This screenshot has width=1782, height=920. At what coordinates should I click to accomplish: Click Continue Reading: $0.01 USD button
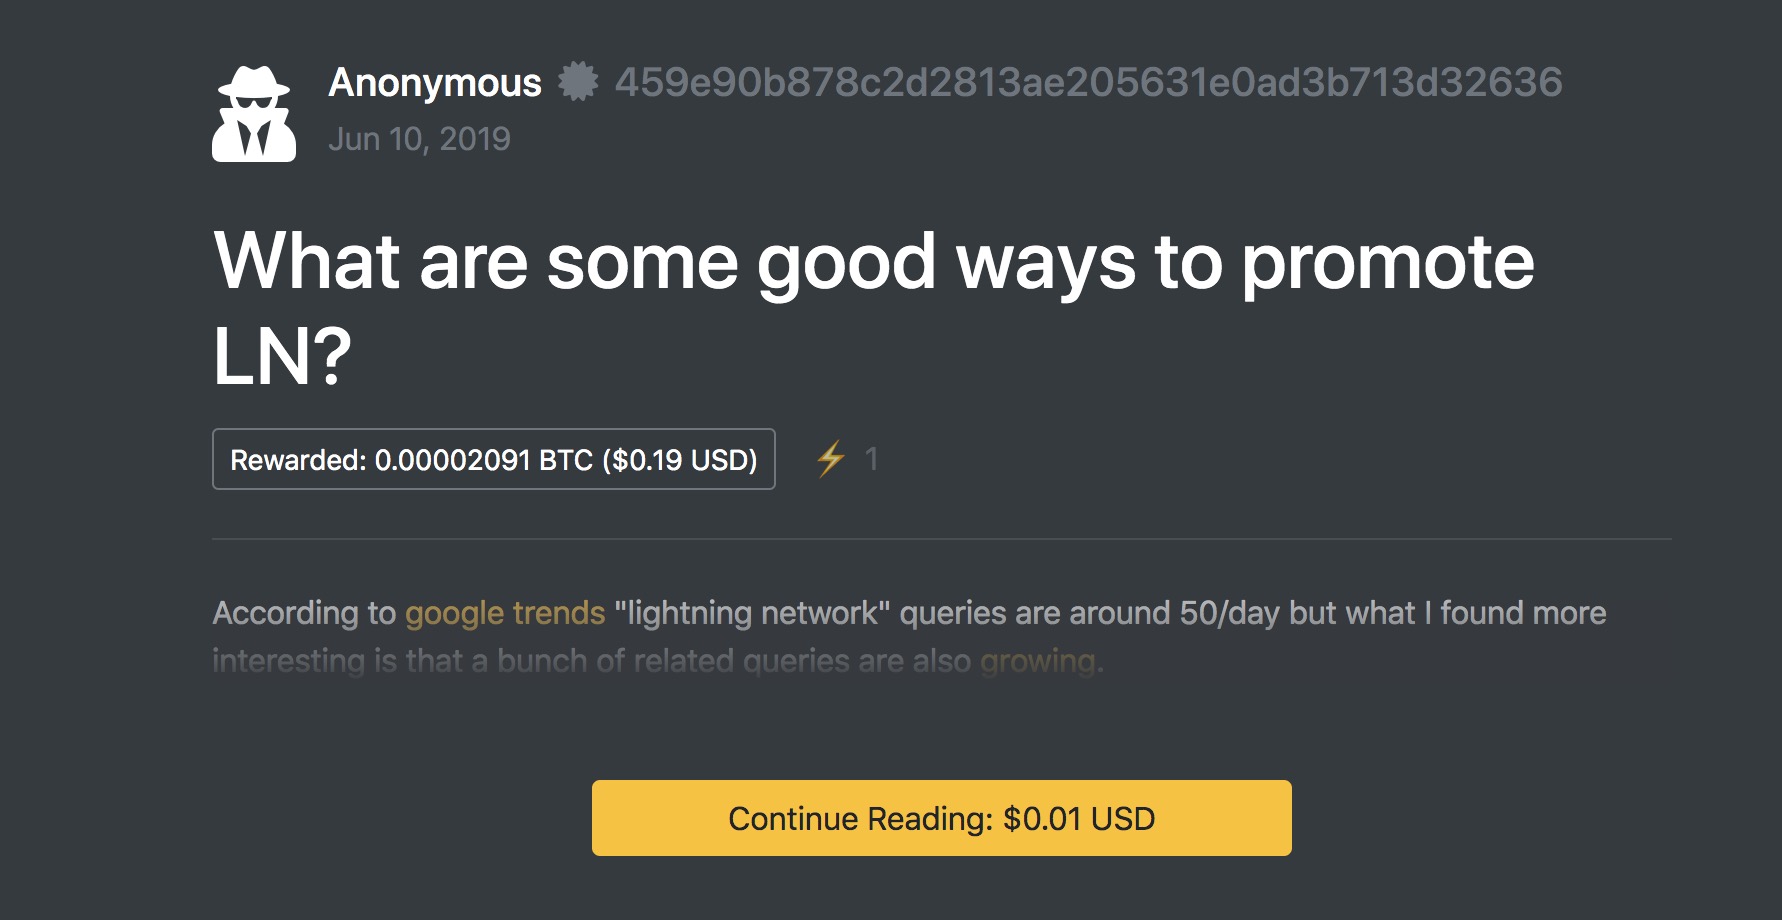click(942, 818)
